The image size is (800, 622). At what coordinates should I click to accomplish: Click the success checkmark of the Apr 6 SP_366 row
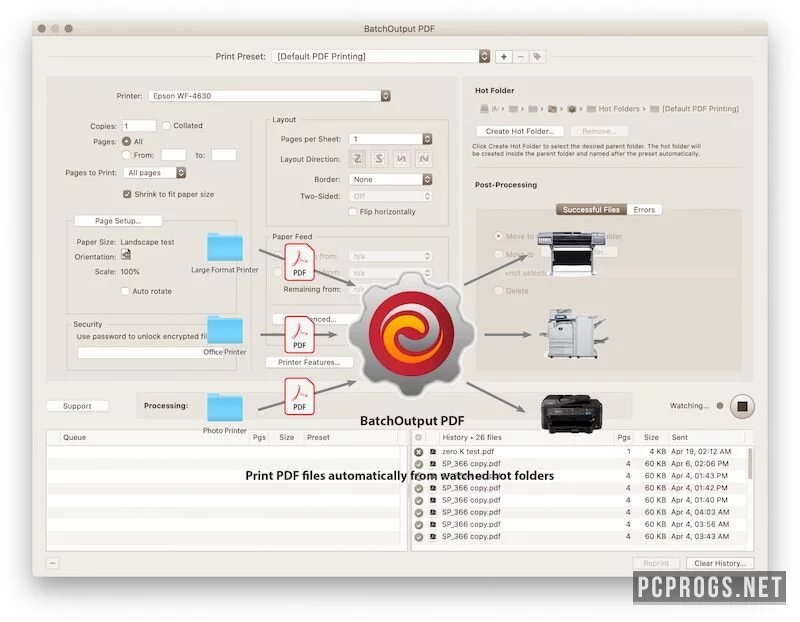(418, 464)
